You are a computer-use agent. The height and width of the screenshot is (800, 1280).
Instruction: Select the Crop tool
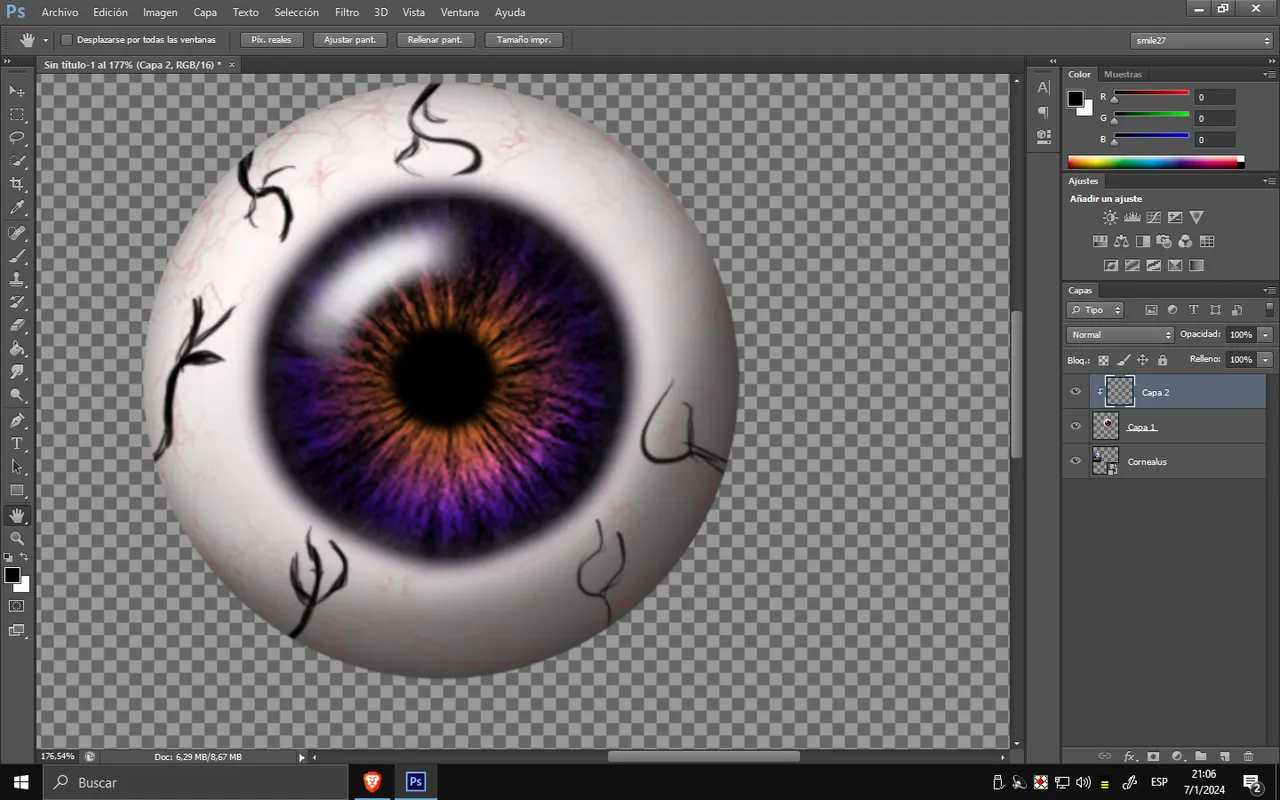coord(17,185)
